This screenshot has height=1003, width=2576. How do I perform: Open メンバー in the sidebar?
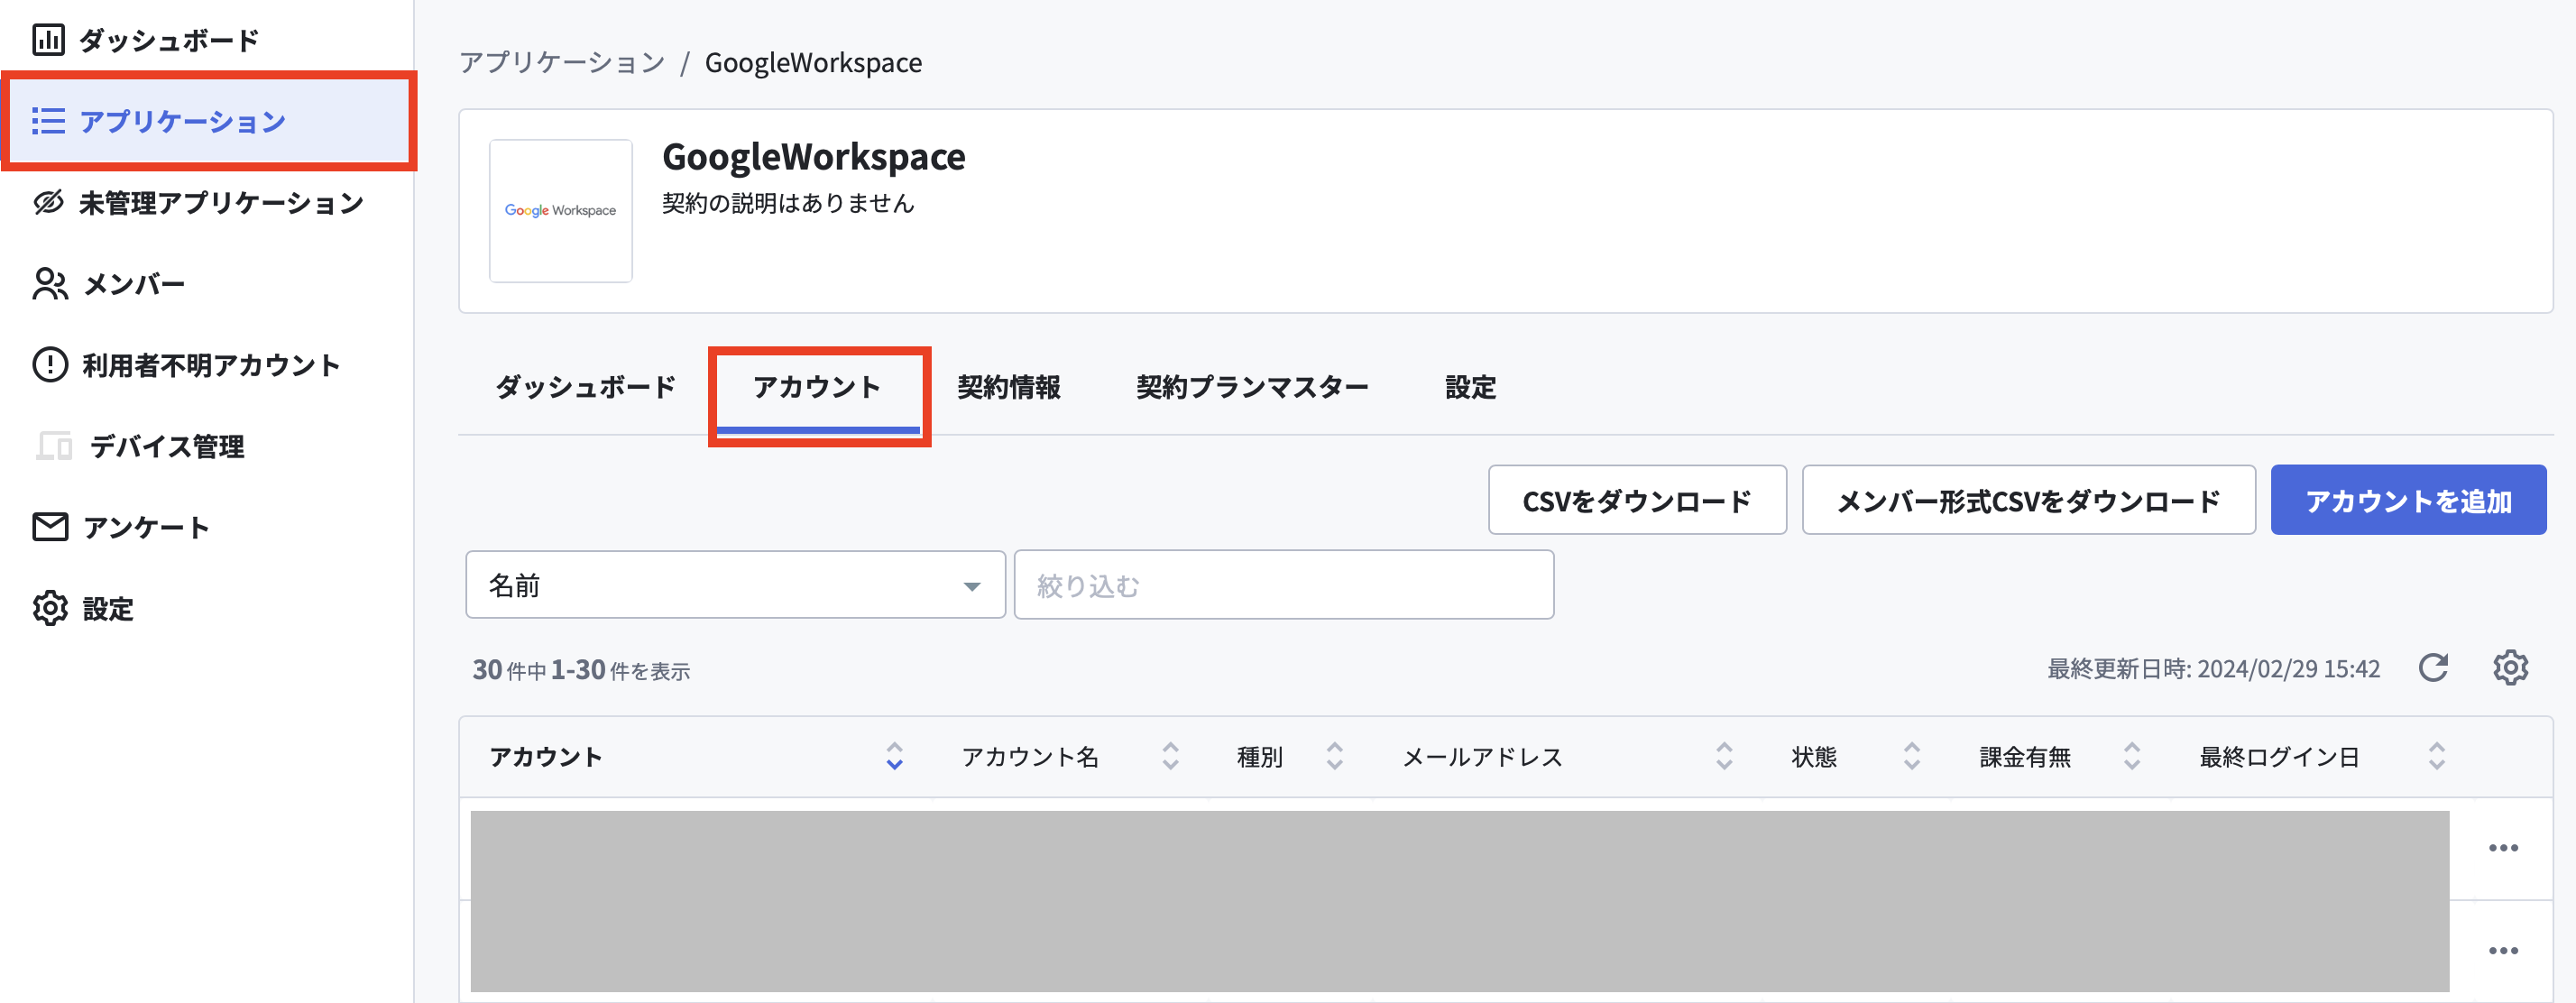click(134, 284)
